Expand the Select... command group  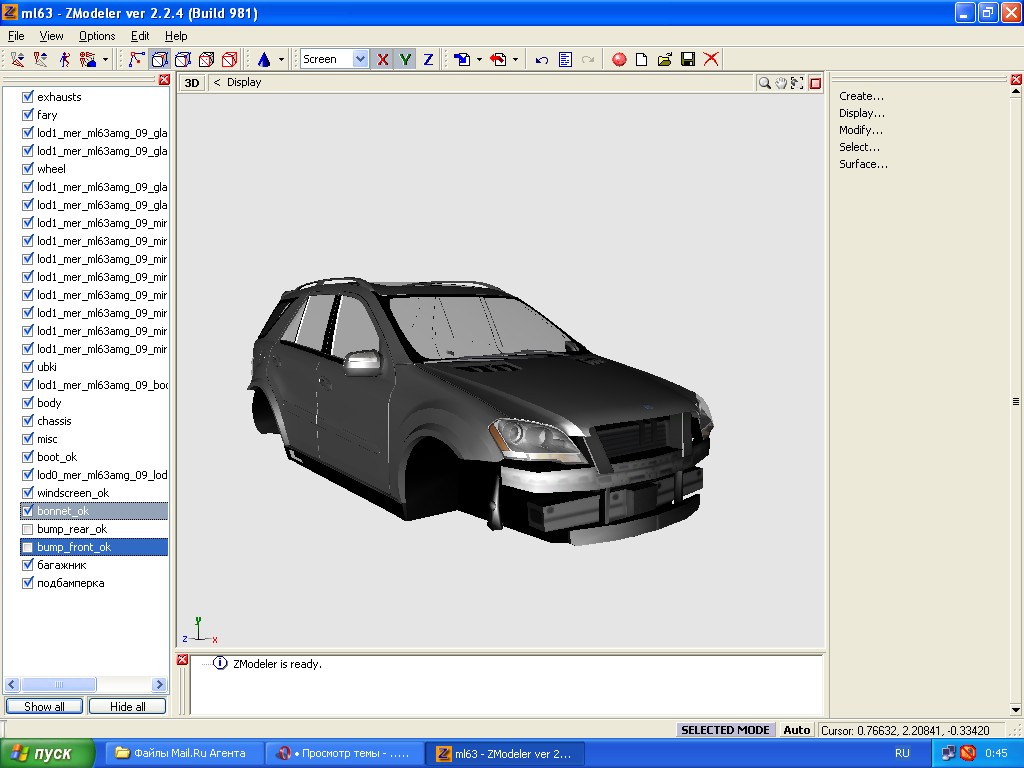click(859, 147)
